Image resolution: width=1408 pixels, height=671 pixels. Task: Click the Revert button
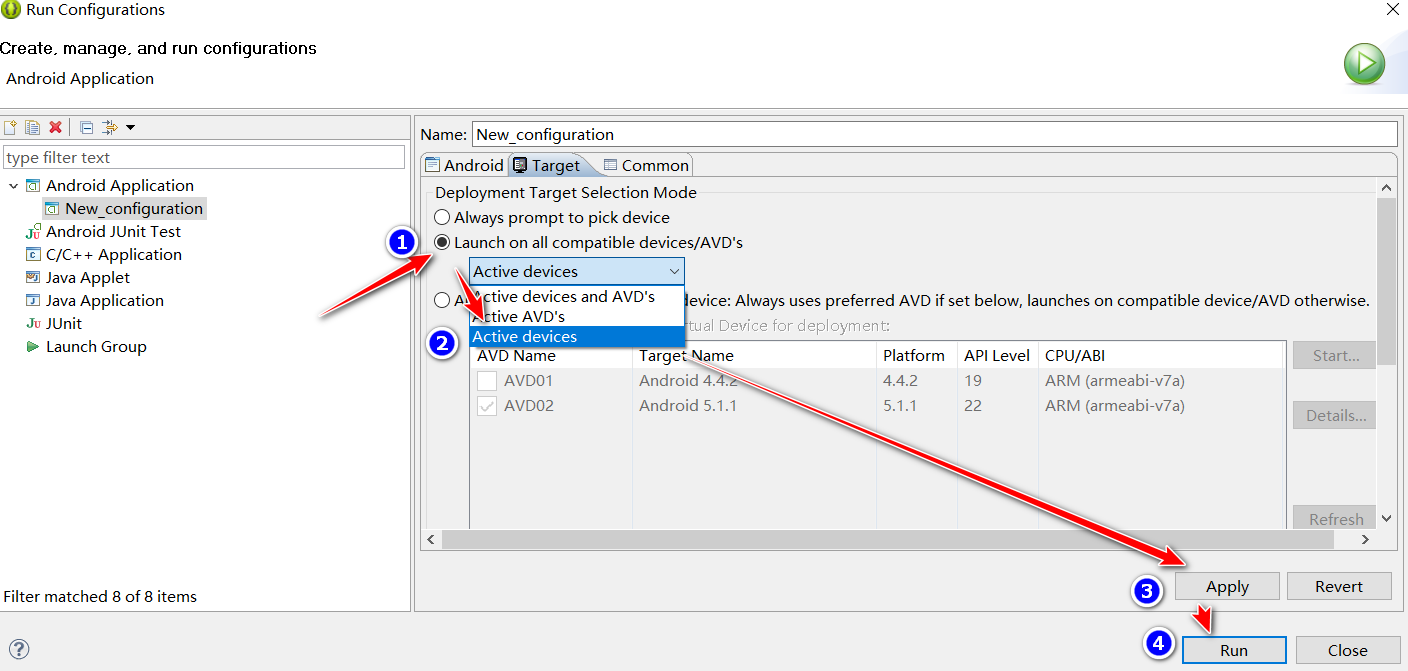1339,587
